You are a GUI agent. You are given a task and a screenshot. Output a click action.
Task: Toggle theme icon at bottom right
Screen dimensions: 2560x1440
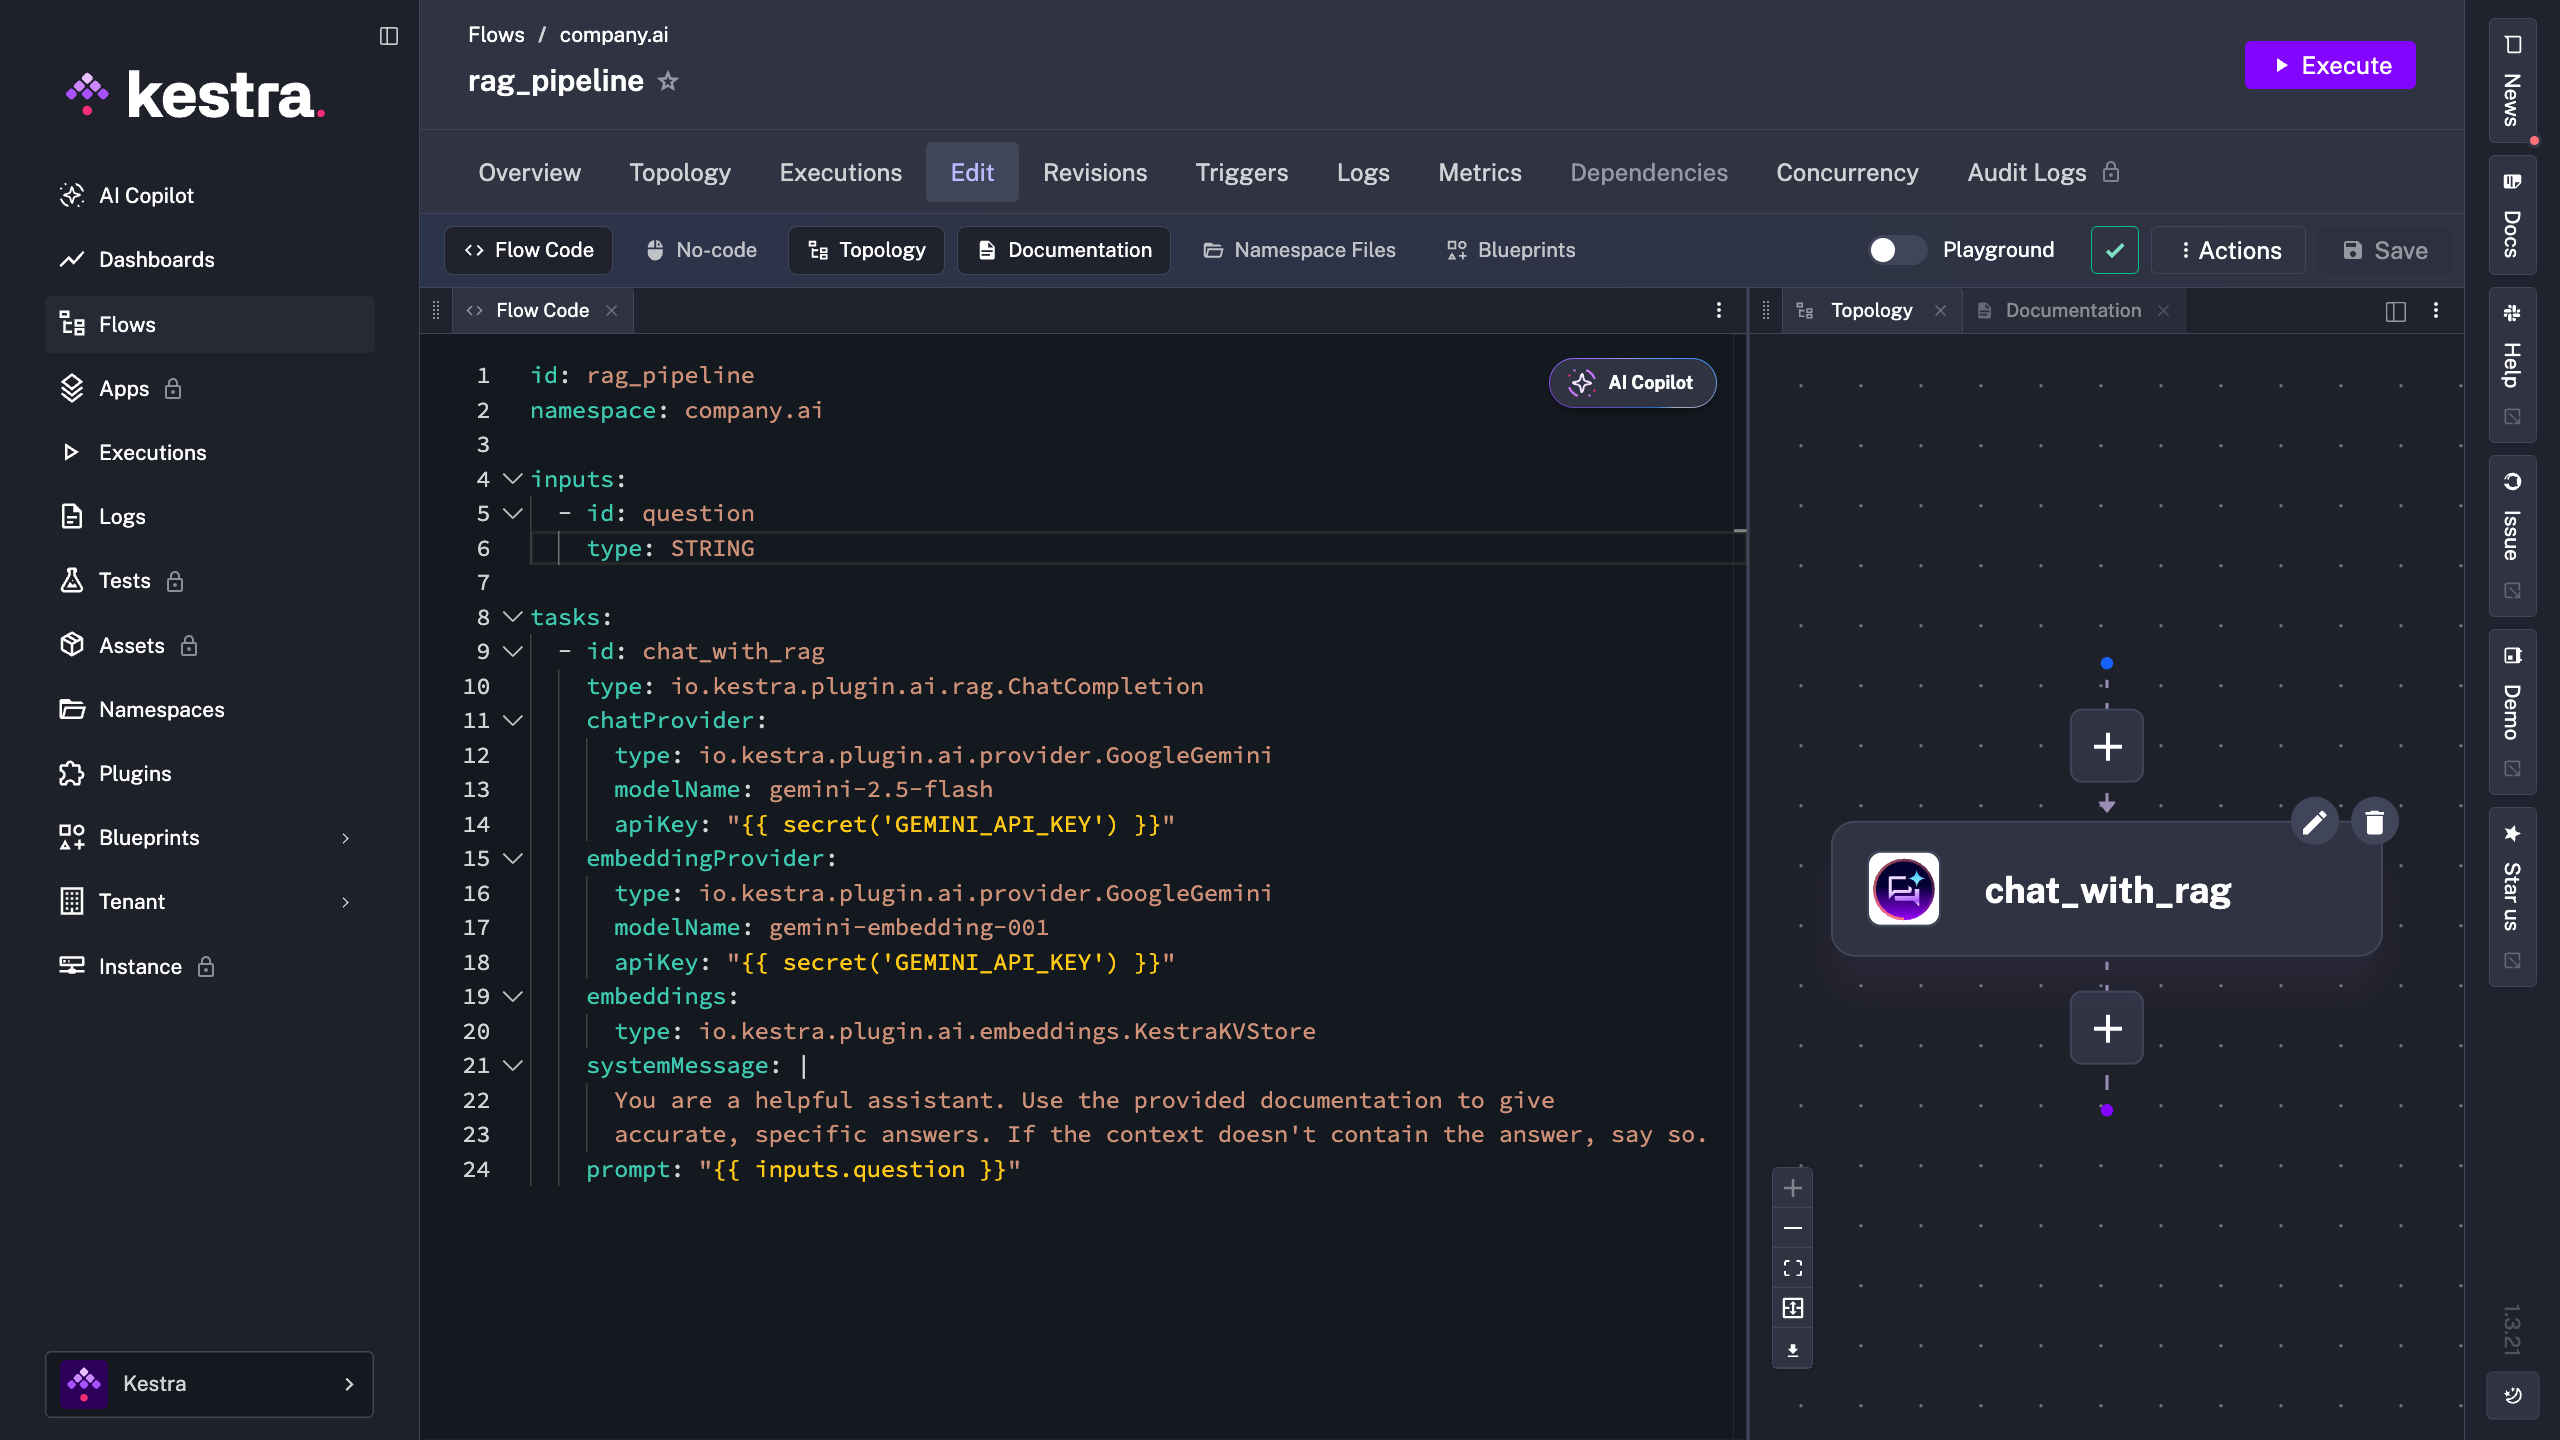point(2512,1395)
